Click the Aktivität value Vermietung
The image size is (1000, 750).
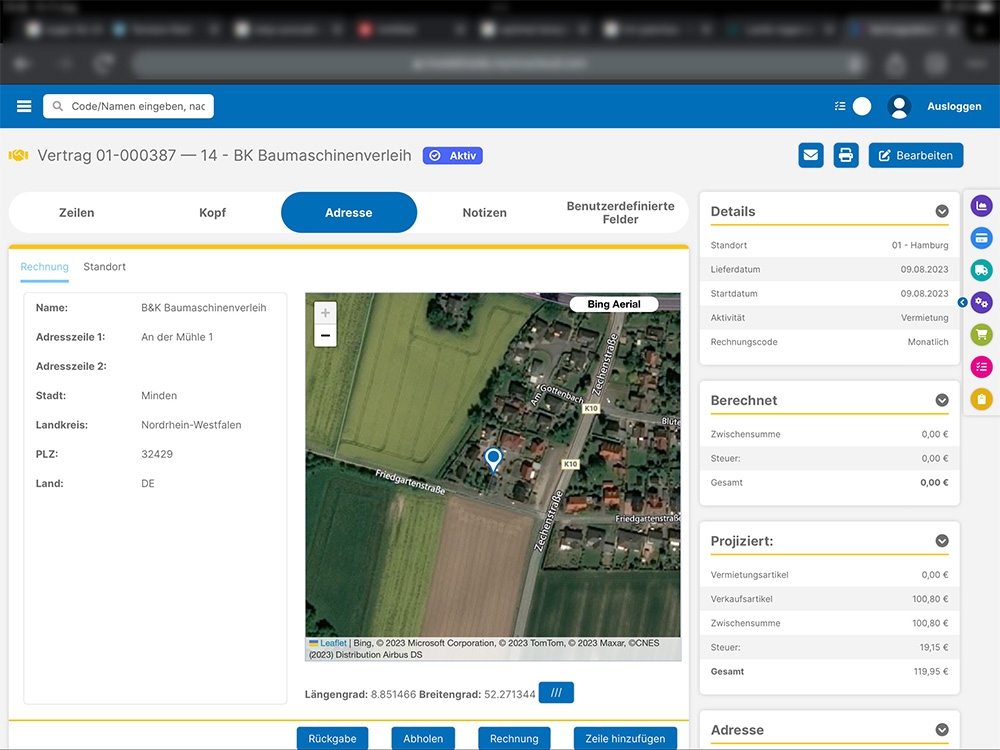[924, 318]
